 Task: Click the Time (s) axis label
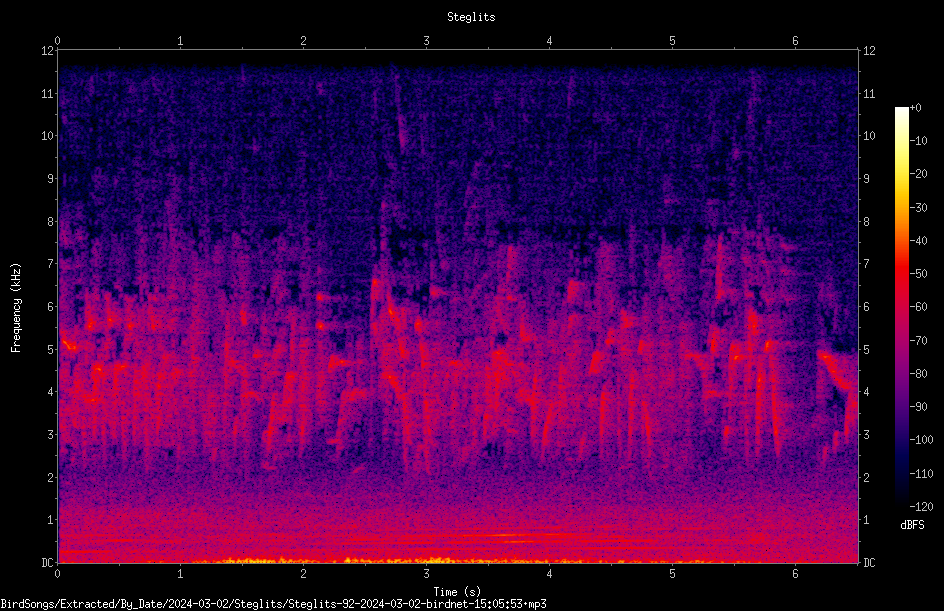[x=457, y=592]
